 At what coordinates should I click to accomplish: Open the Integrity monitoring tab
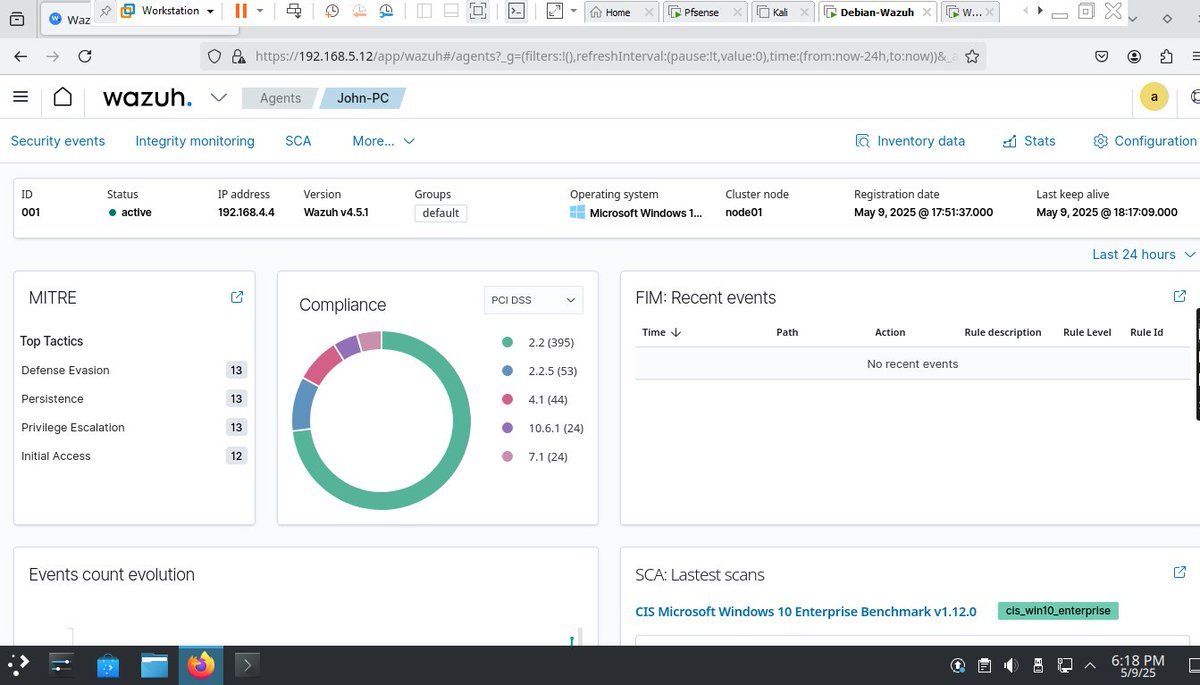(x=195, y=141)
